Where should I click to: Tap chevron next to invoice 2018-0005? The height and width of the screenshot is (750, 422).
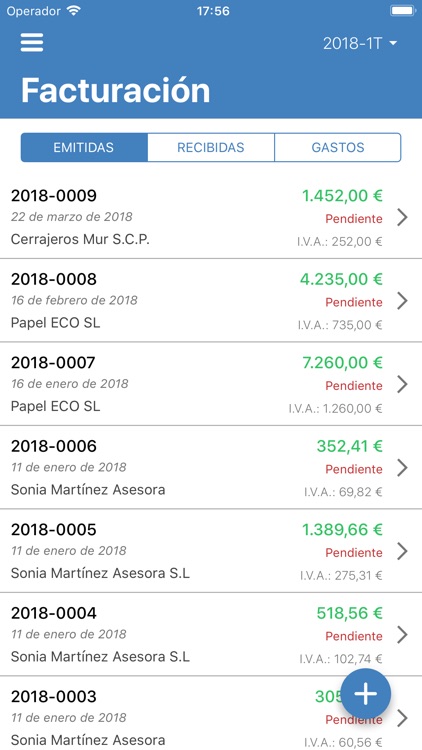pyautogui.click(x=402, y=551)
